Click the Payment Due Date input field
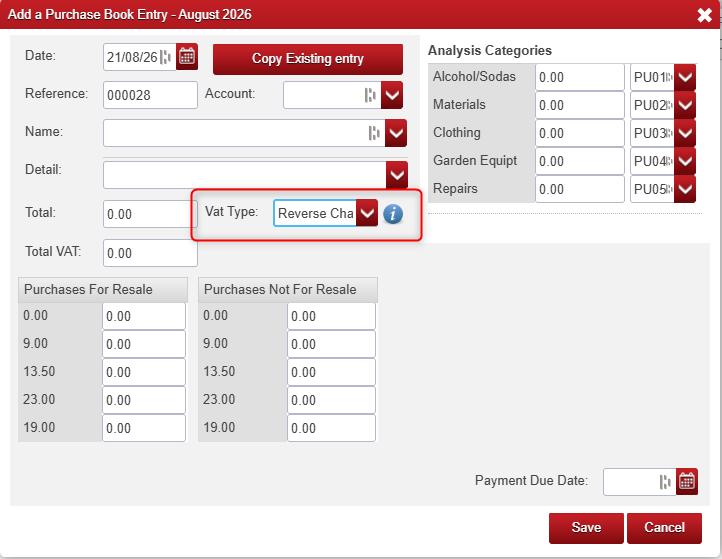This screenshot has height=559, width=722. click(640, 482)
